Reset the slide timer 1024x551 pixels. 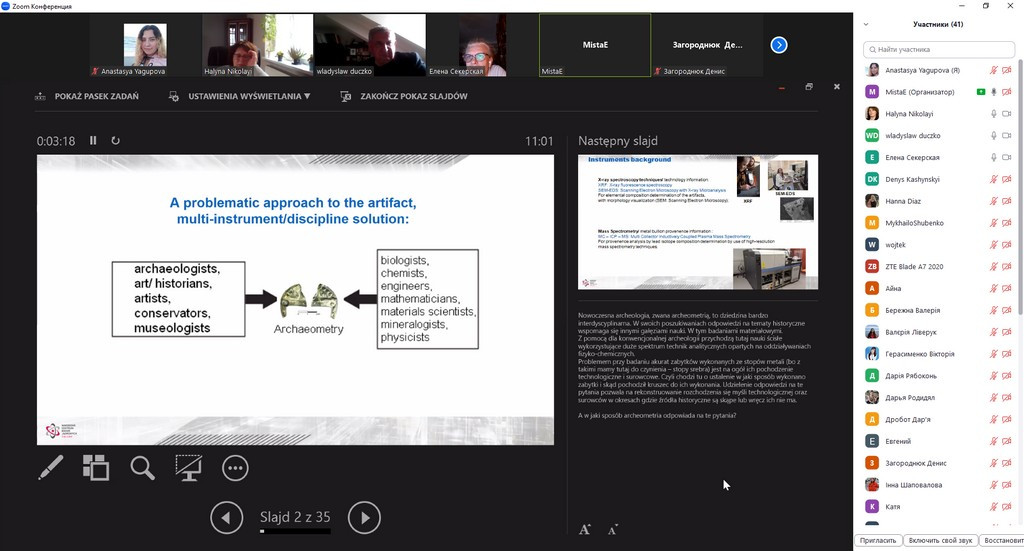coord(116,140)
